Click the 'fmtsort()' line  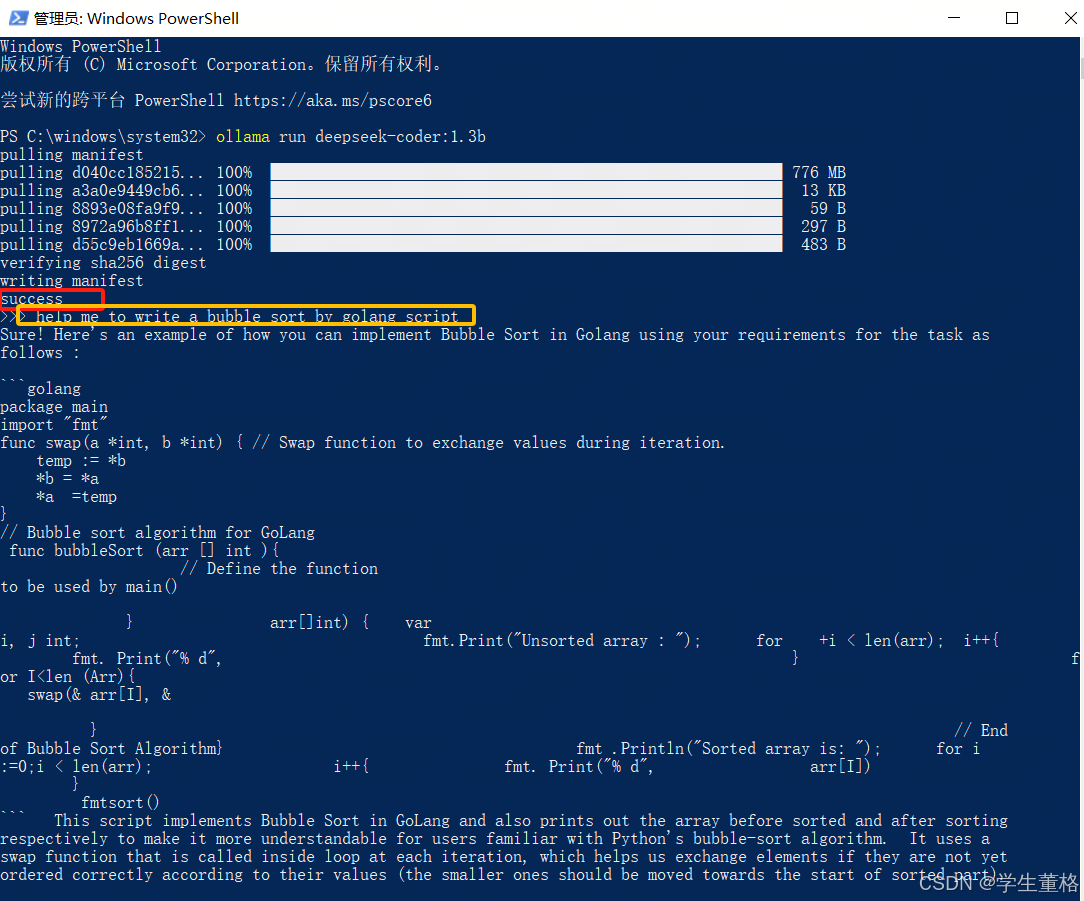coord(120,802)
